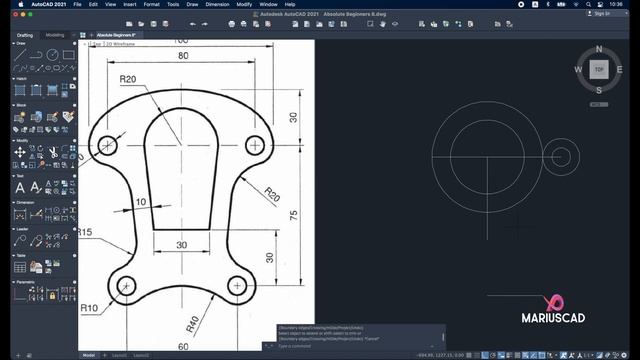Click the 2D Wireframe visual style label

pos(120,44)
